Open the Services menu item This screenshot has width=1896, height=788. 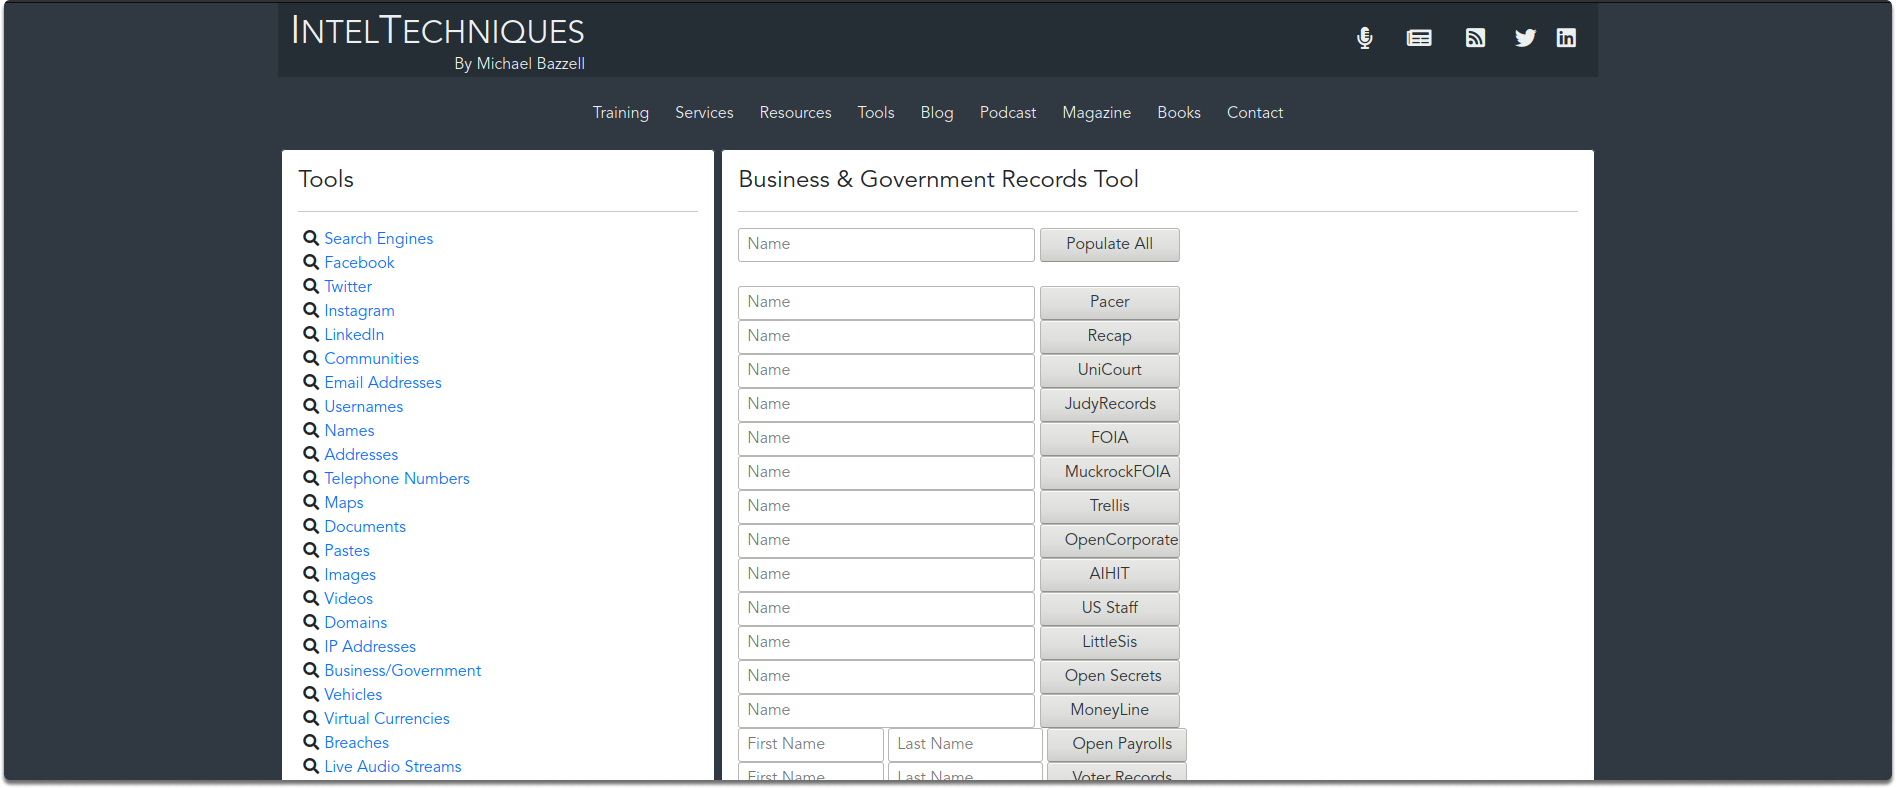pos(704,113)
